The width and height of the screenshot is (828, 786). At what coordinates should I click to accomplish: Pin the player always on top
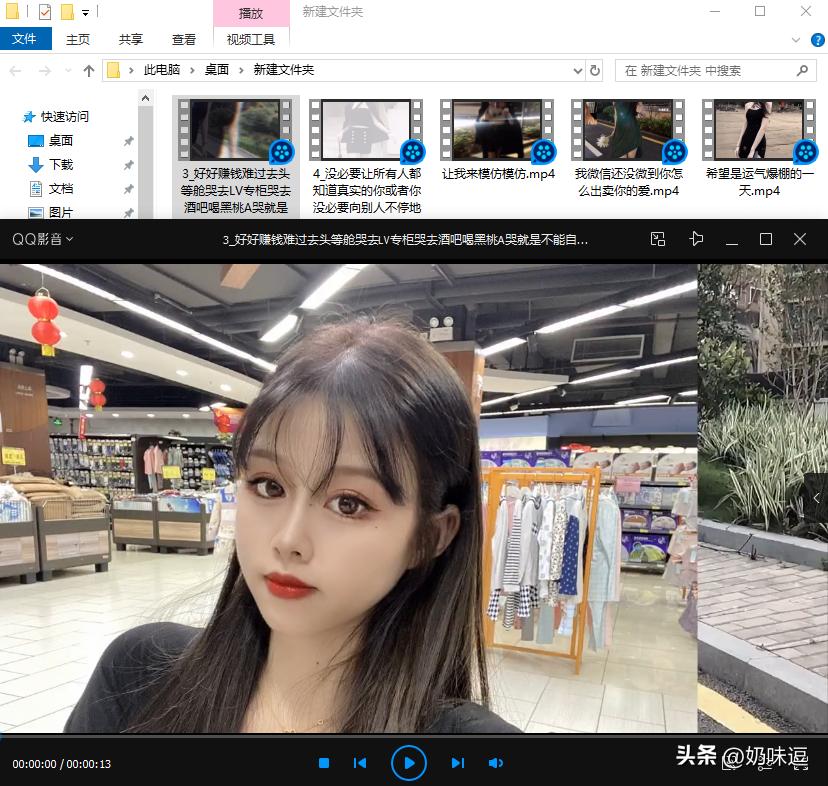click(x=698, y=239)
